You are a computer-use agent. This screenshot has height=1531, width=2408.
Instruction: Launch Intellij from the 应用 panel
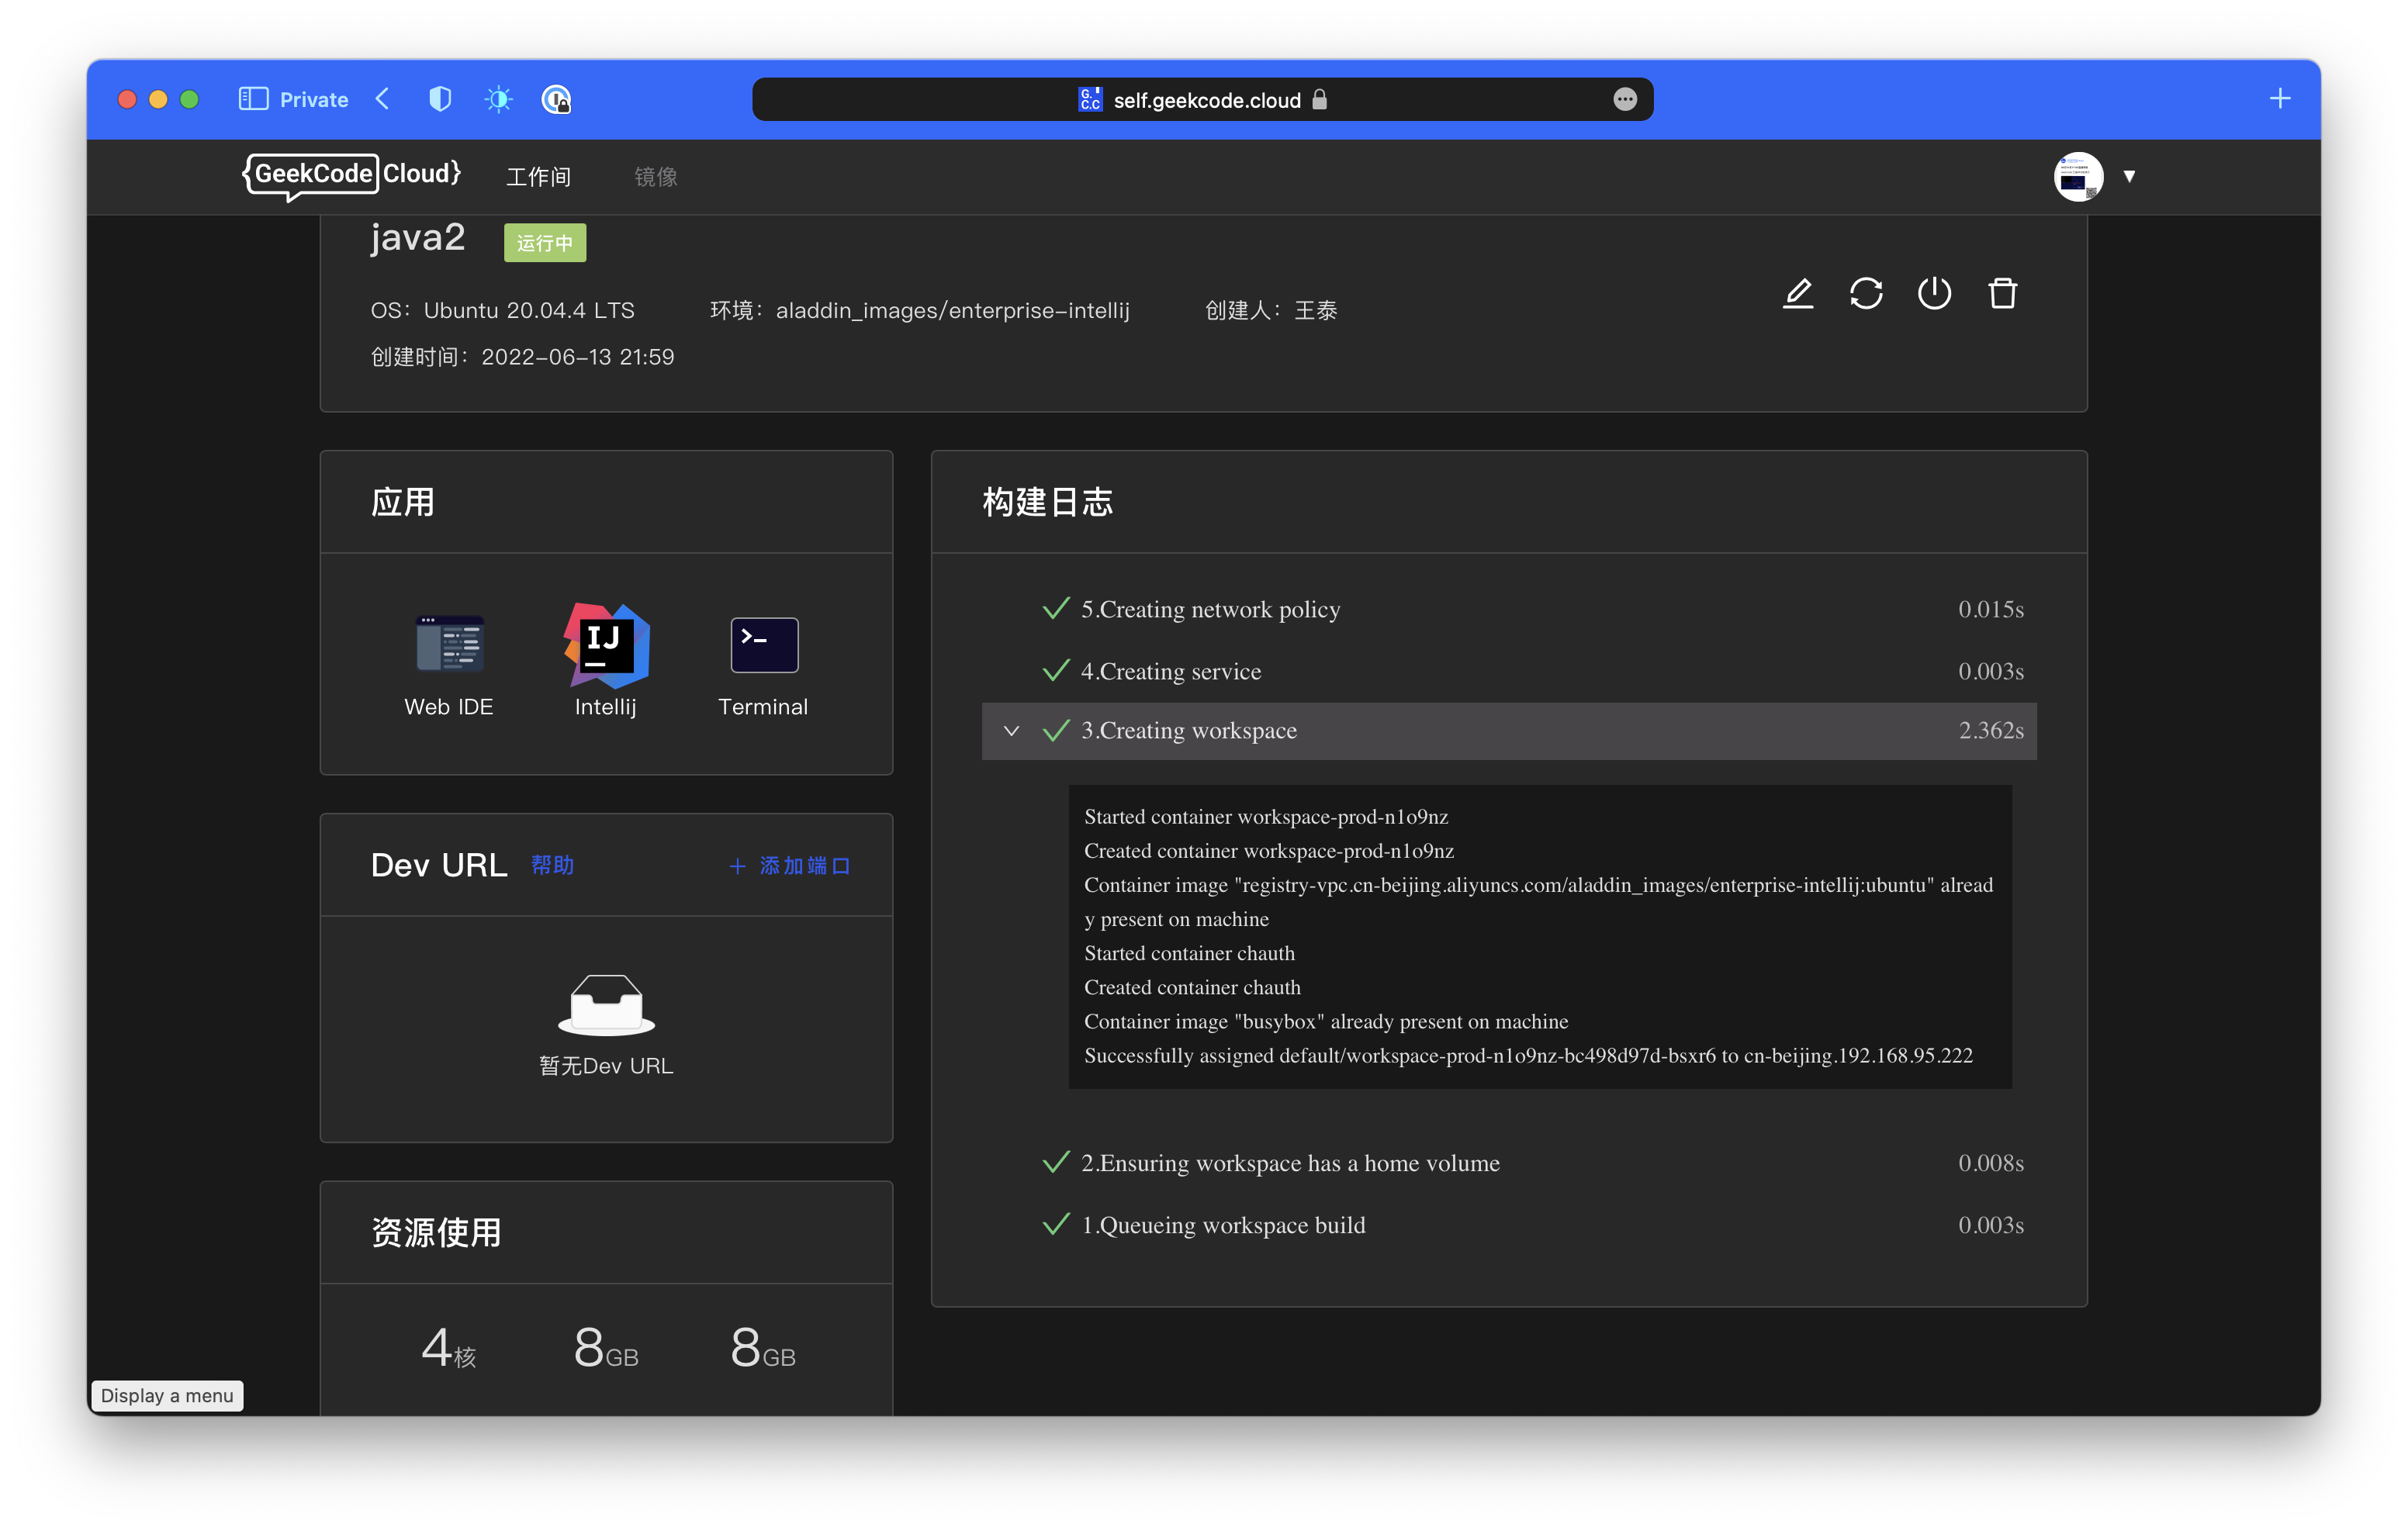(606, 660)
